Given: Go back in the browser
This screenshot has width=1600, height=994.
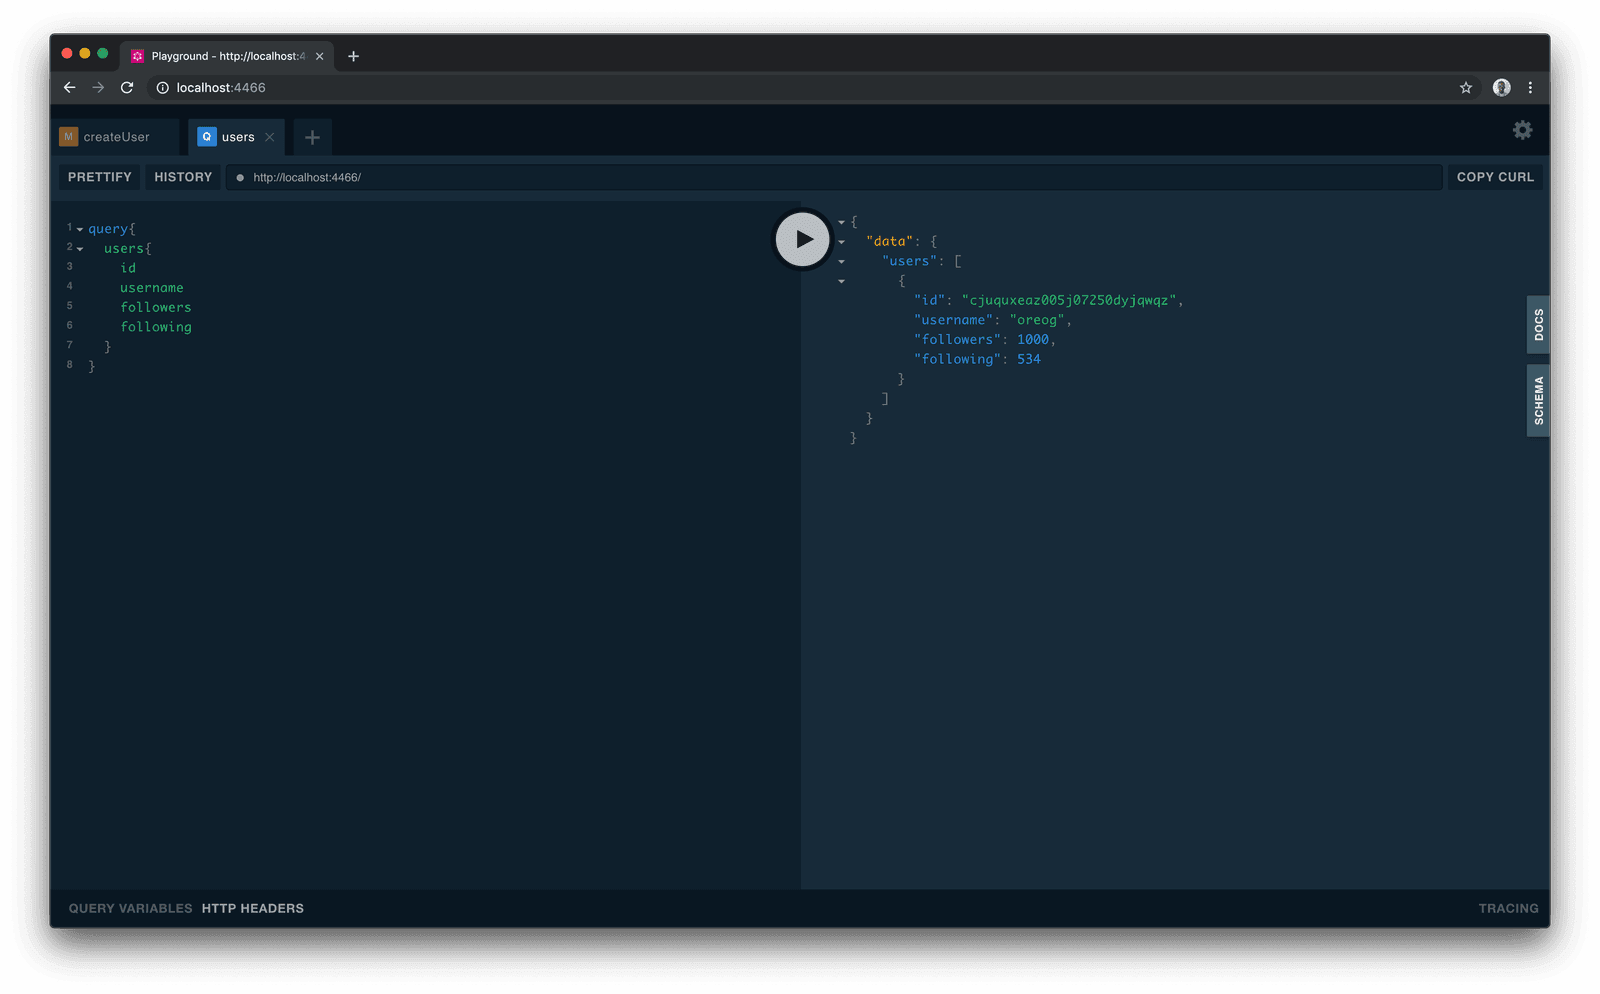Looking at the screenshot, I should pos(69,88).
